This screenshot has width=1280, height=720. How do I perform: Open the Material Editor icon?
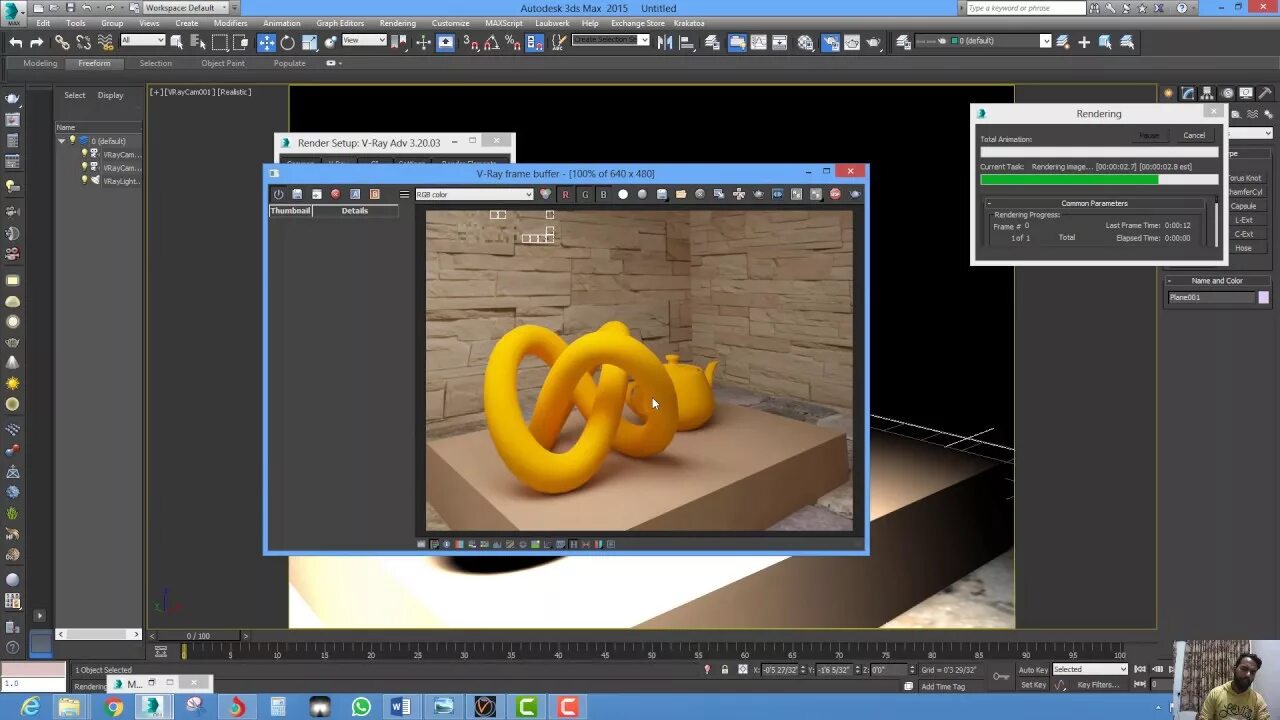click(805, 42)
